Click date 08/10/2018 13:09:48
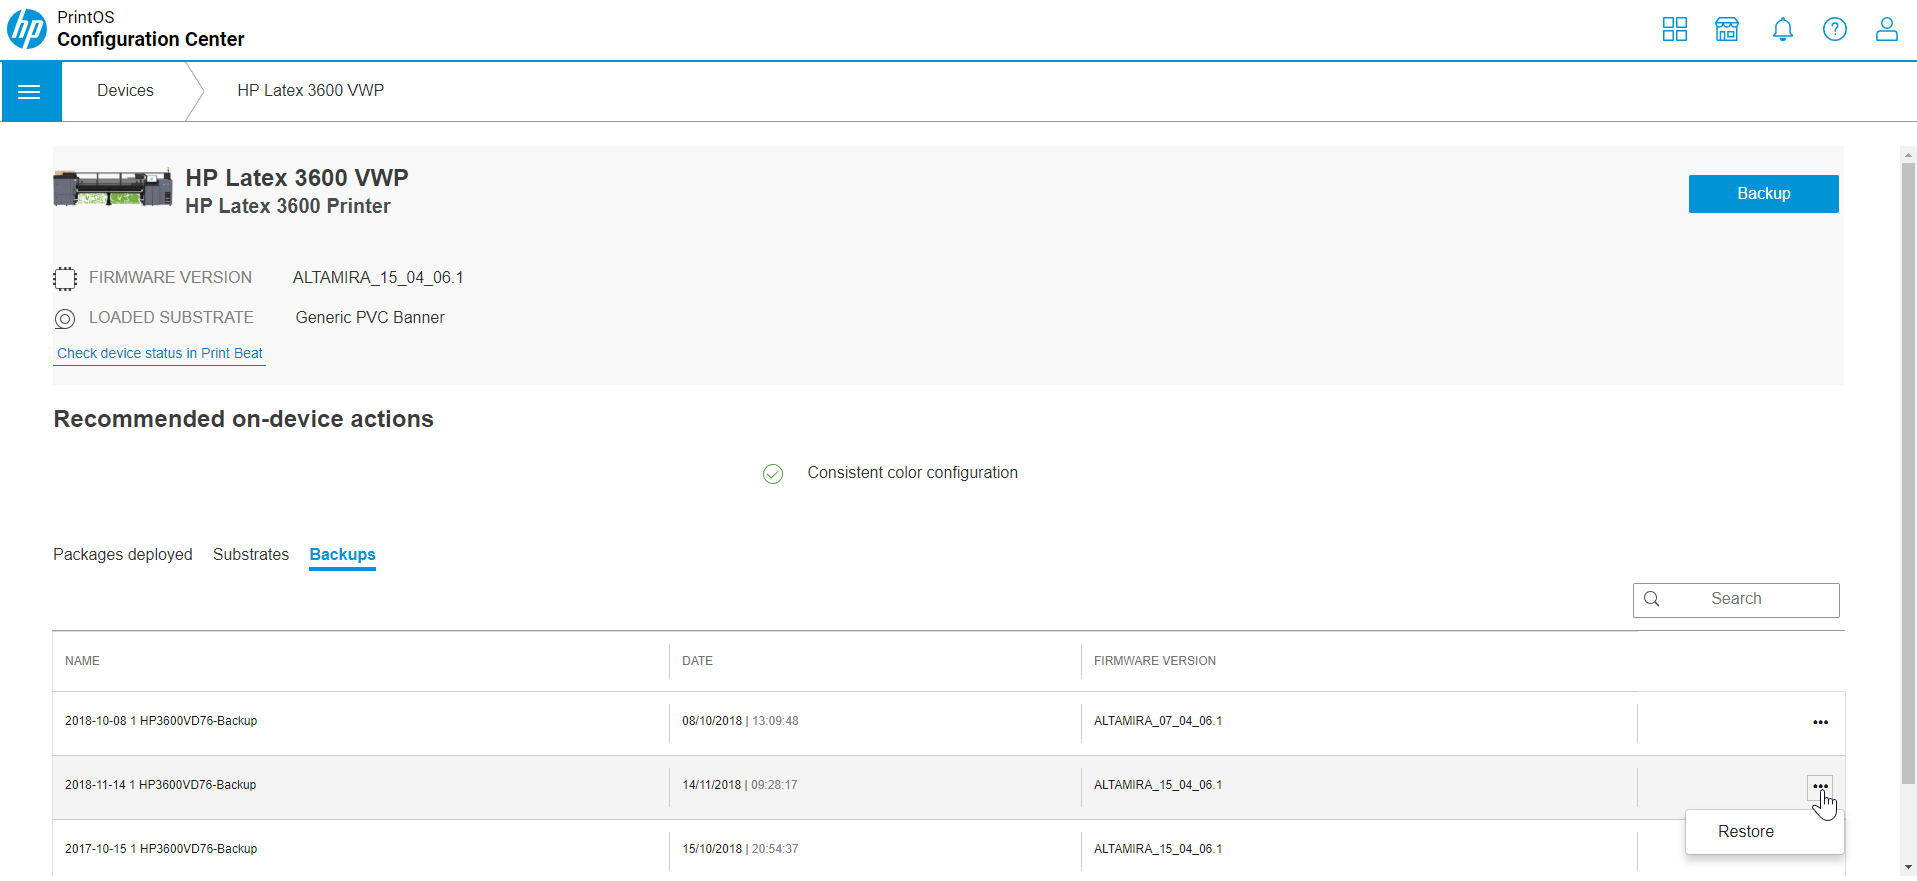This screenshot has height=881, width=1917. [x=740, y=721]
